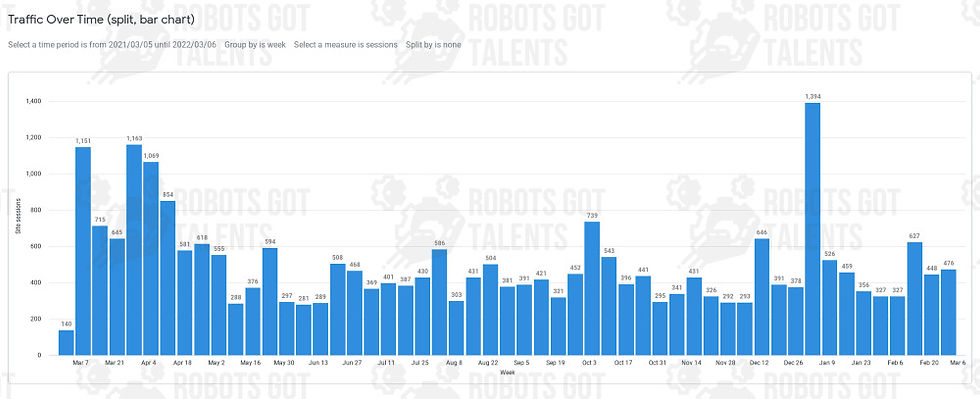Screen dimensions: 980x399
Task: Select the shortest bar labeled 140
Action: click(66, 343)
